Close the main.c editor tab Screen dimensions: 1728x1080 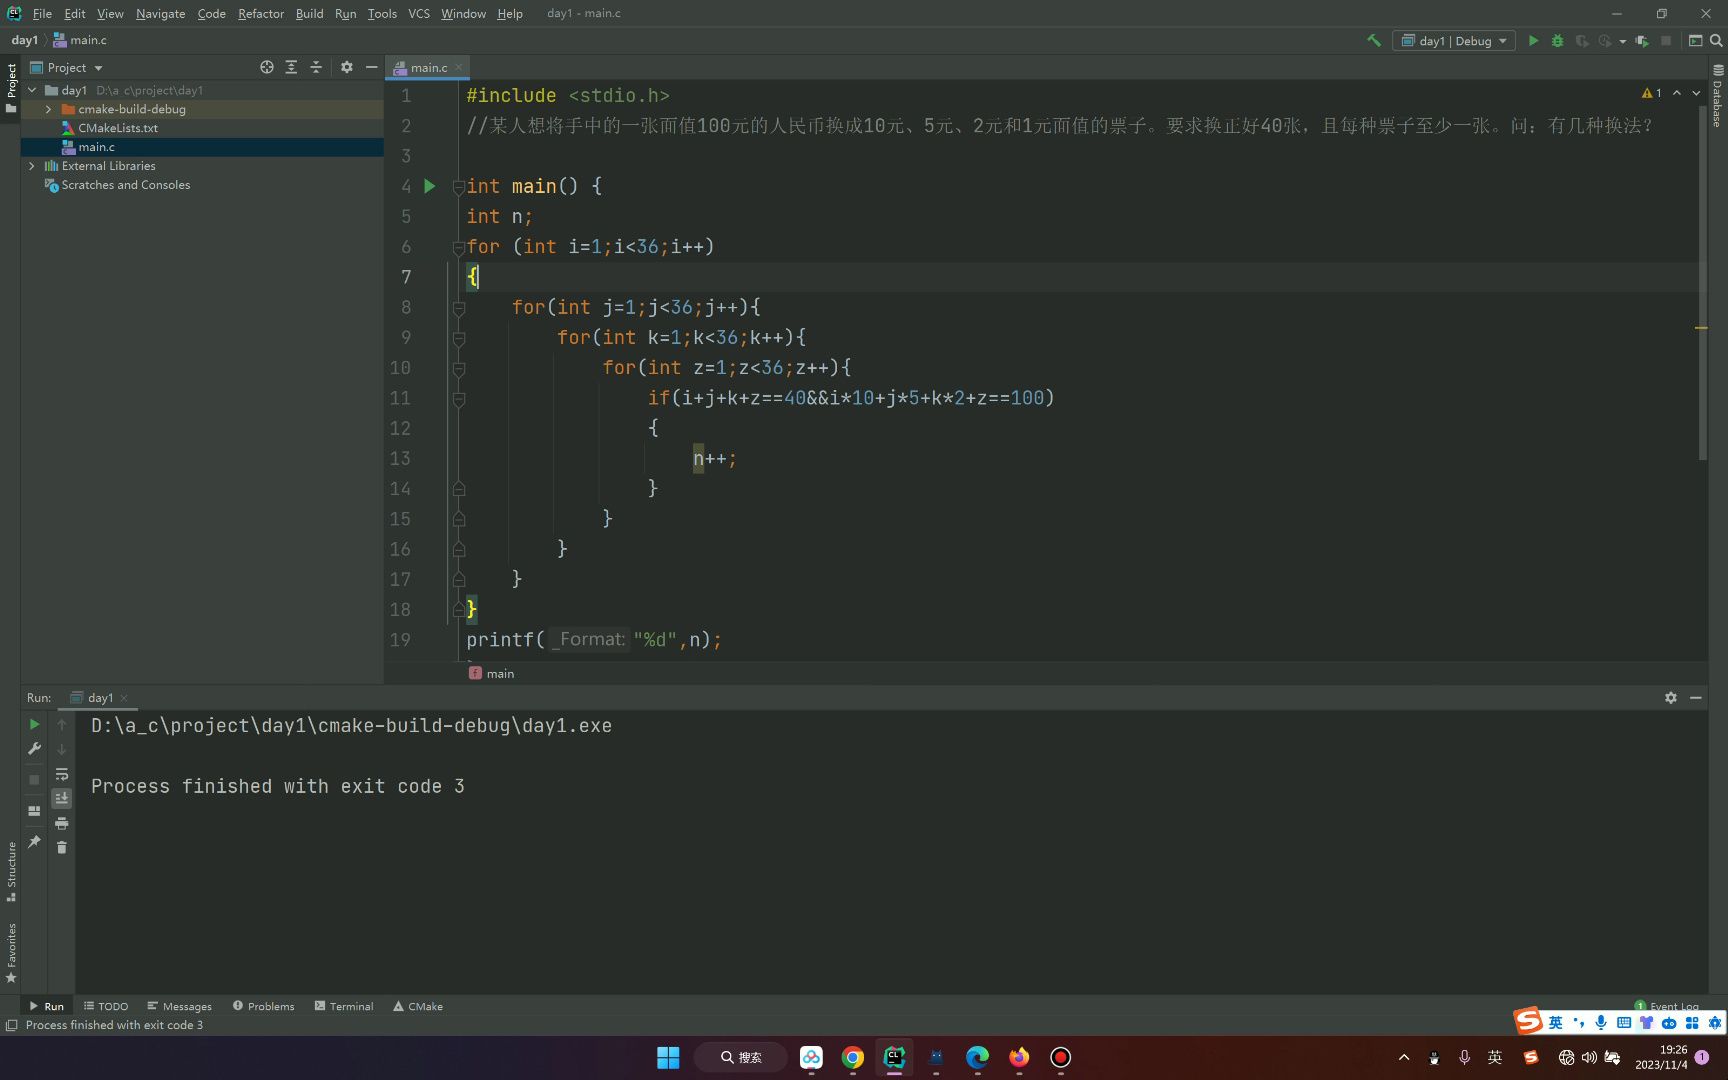coord(459,67)
